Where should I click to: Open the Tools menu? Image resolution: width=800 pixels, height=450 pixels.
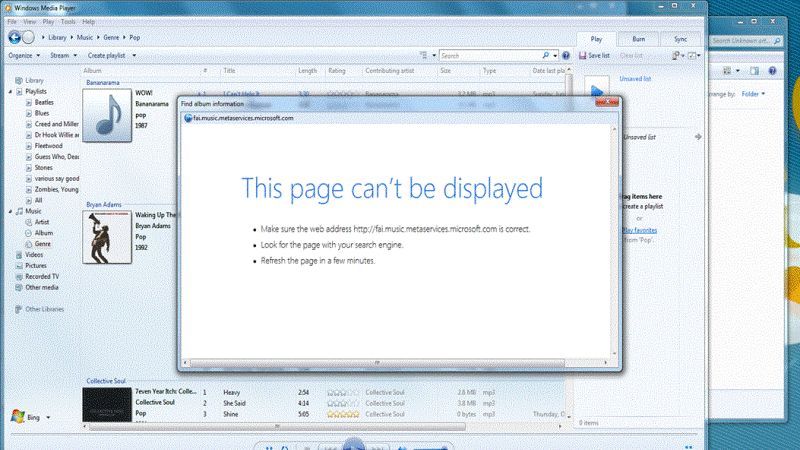(x=68, y=22)
